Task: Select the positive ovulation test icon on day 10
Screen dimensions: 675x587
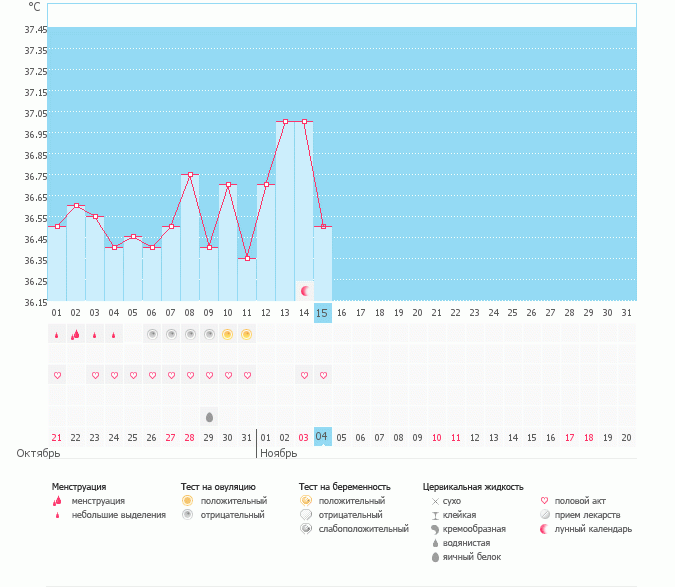Action: (228, 334)
